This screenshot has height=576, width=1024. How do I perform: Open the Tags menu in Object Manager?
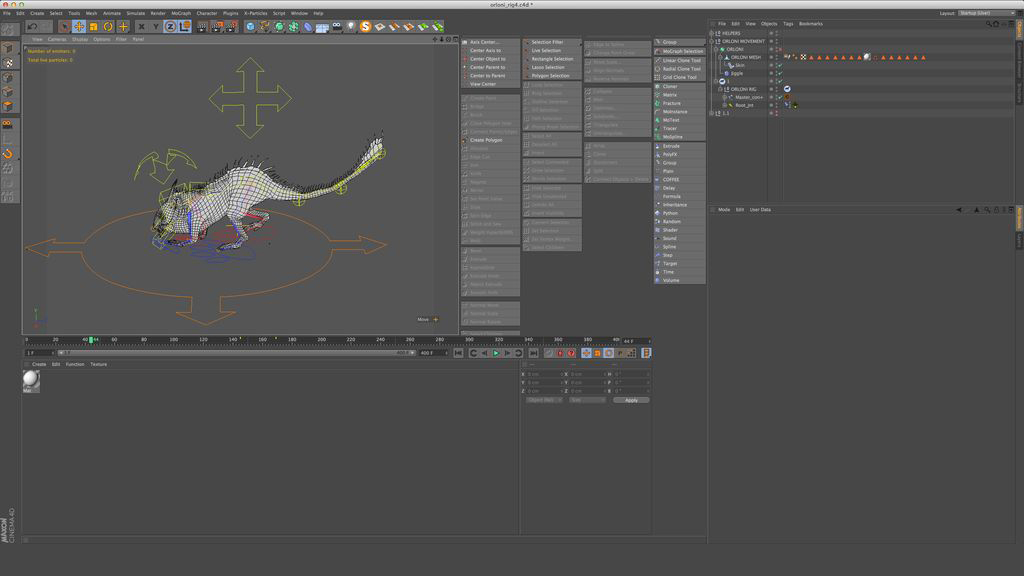point(788,23)
